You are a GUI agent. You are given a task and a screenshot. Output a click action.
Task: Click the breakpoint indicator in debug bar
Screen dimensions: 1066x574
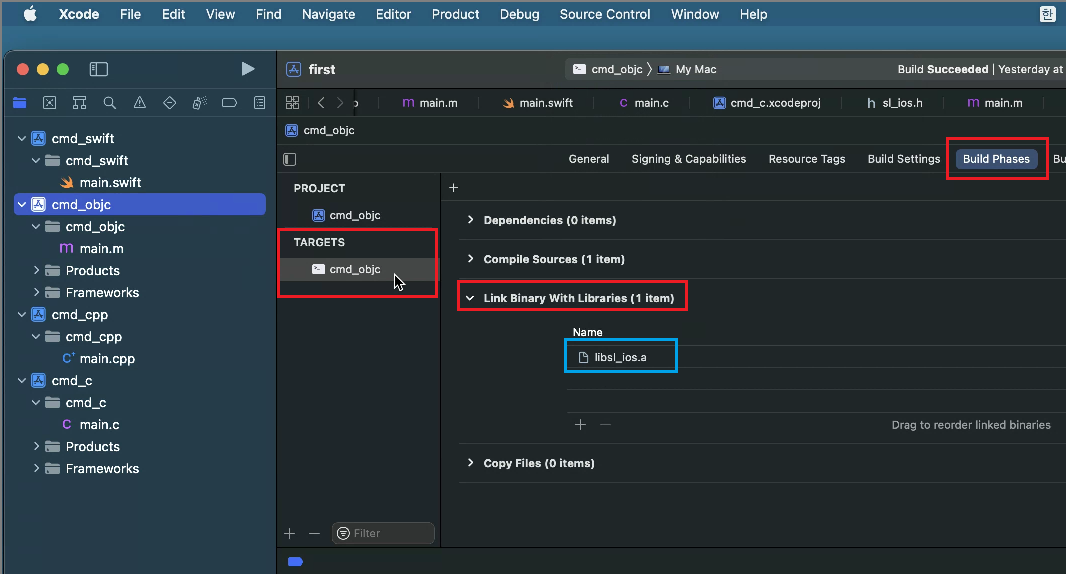click(295, 562)
